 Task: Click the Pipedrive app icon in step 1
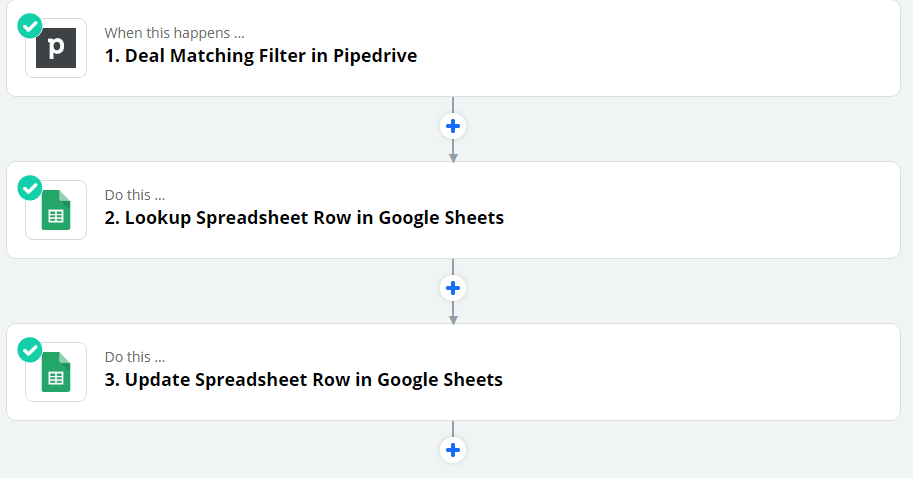56,48
